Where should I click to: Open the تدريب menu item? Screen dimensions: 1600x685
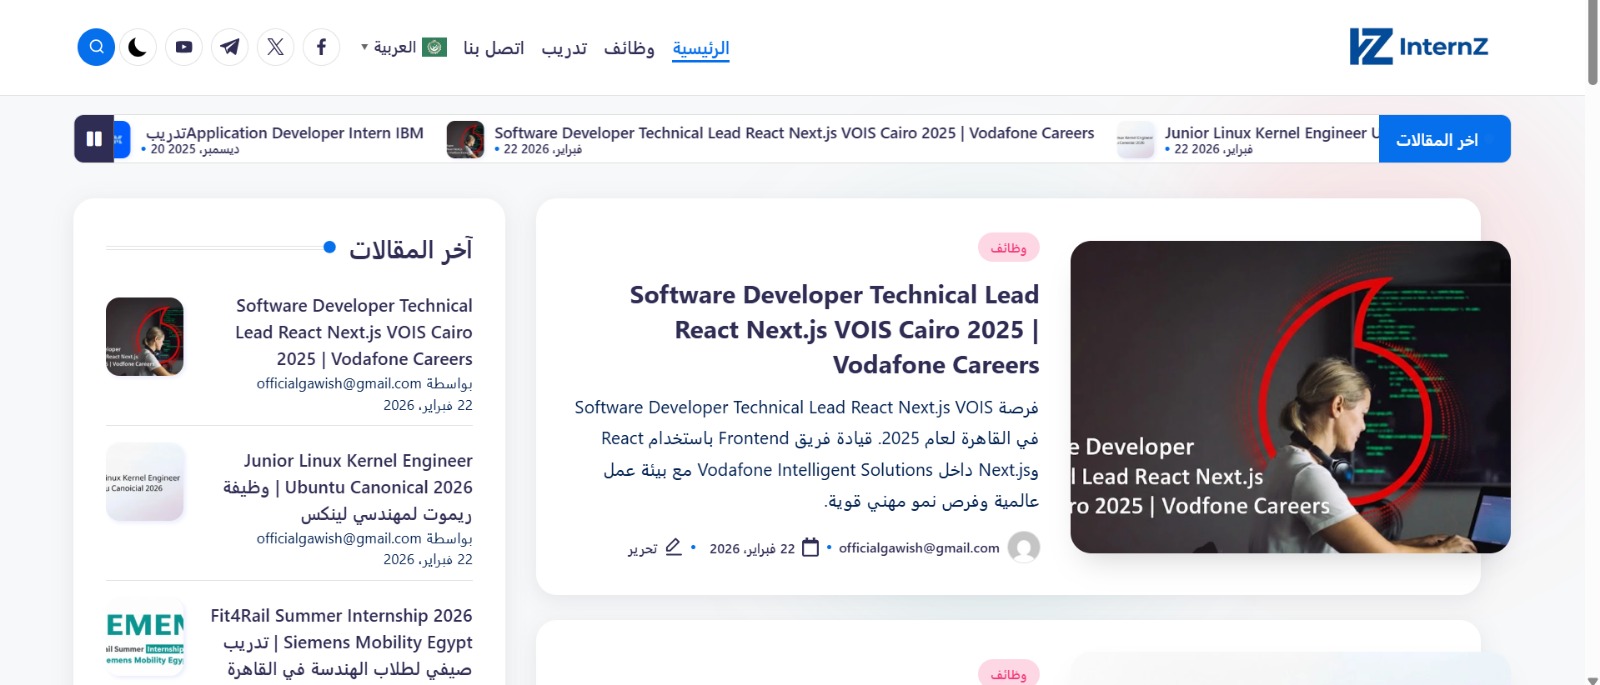564,48
